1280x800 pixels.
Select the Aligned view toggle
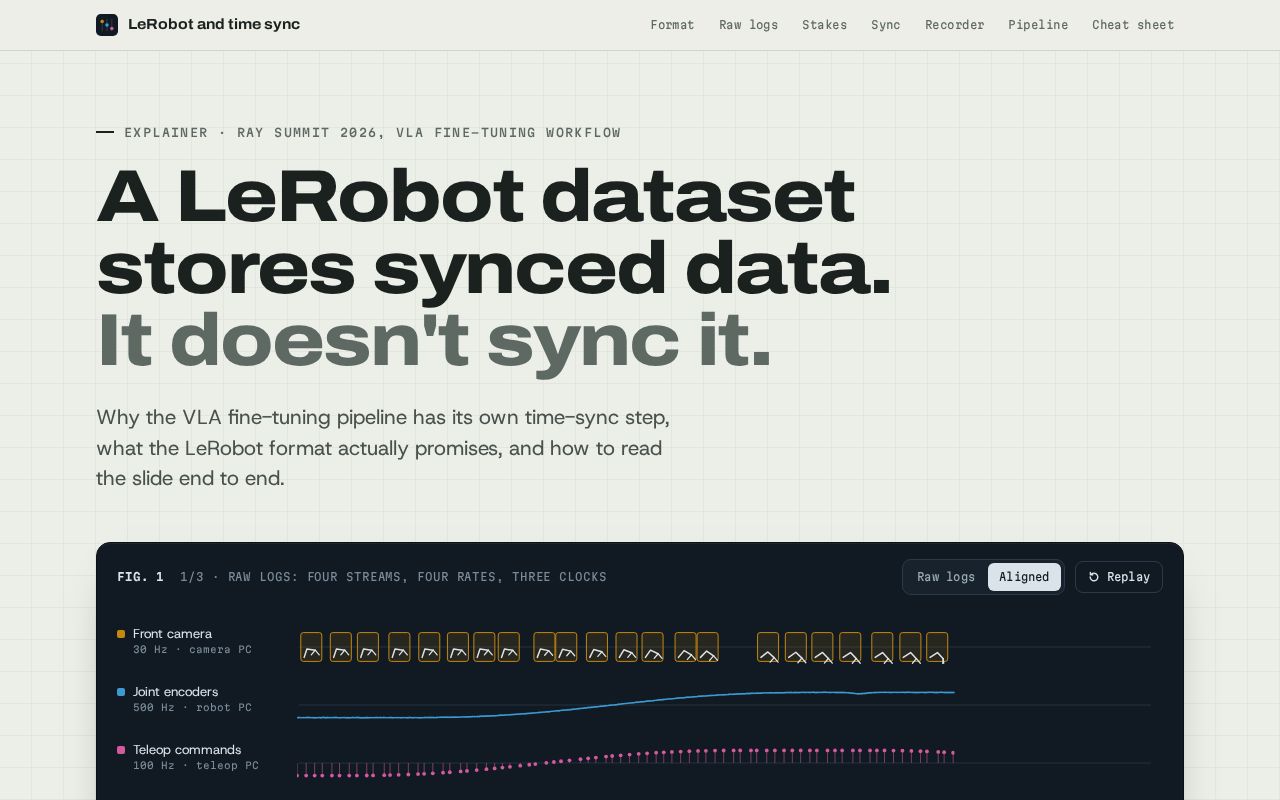point(1024,577)
